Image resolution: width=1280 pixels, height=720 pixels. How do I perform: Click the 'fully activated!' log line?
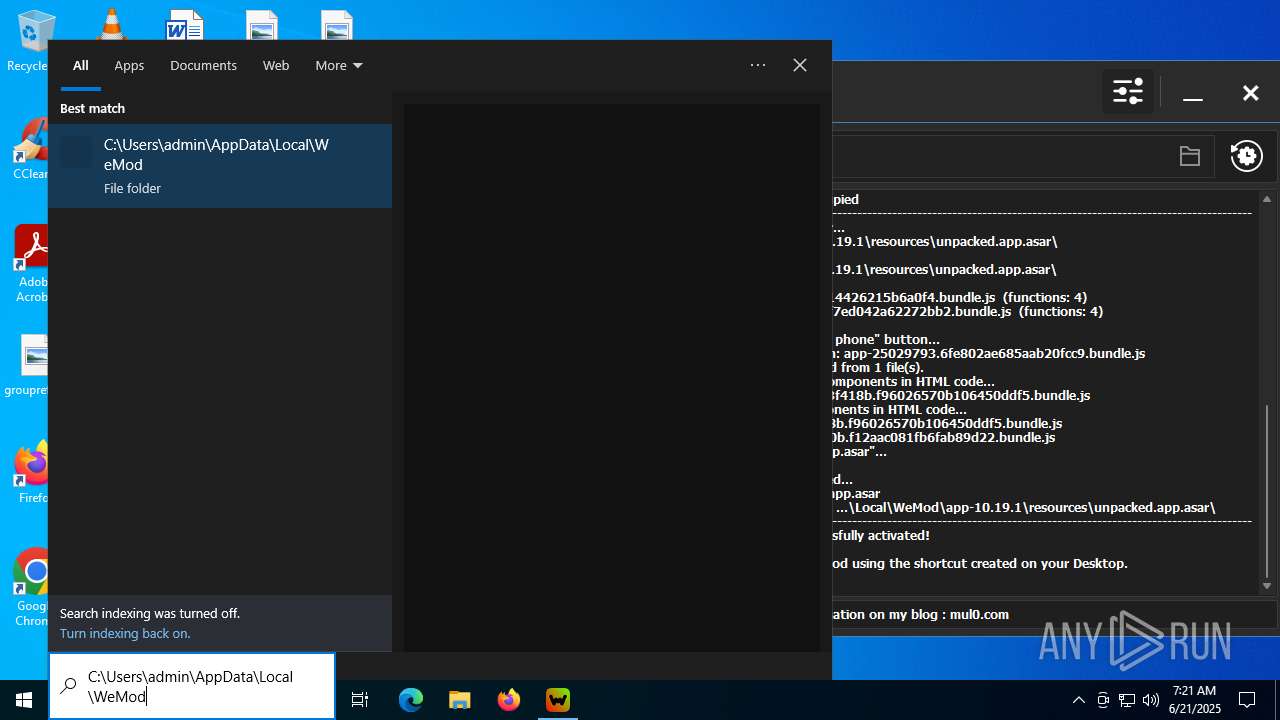pos(881,535)
